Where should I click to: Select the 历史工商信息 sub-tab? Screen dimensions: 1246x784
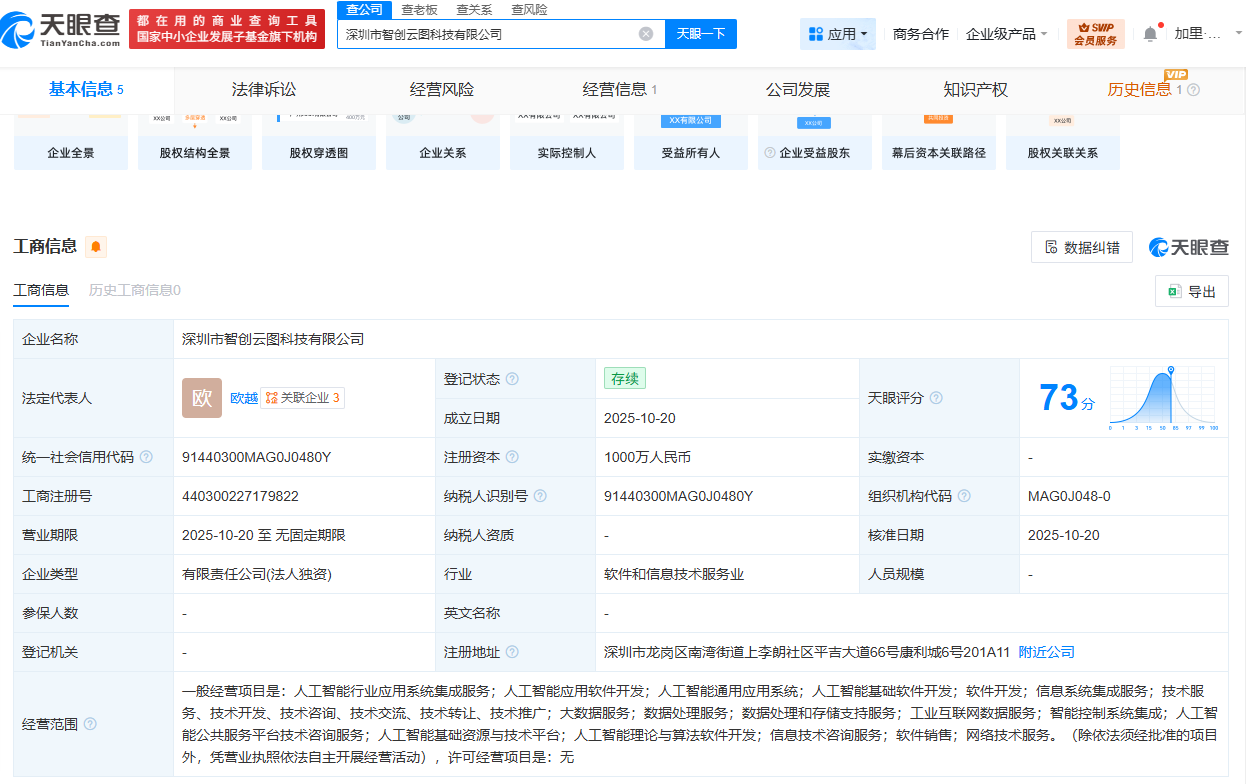[134, 290]
